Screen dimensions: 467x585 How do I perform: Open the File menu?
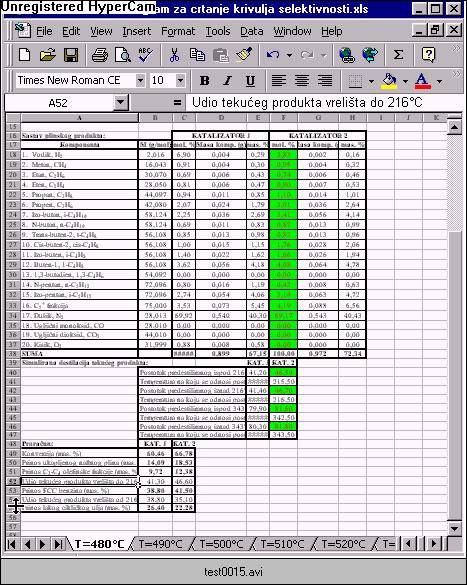click(x=44, y=31)
